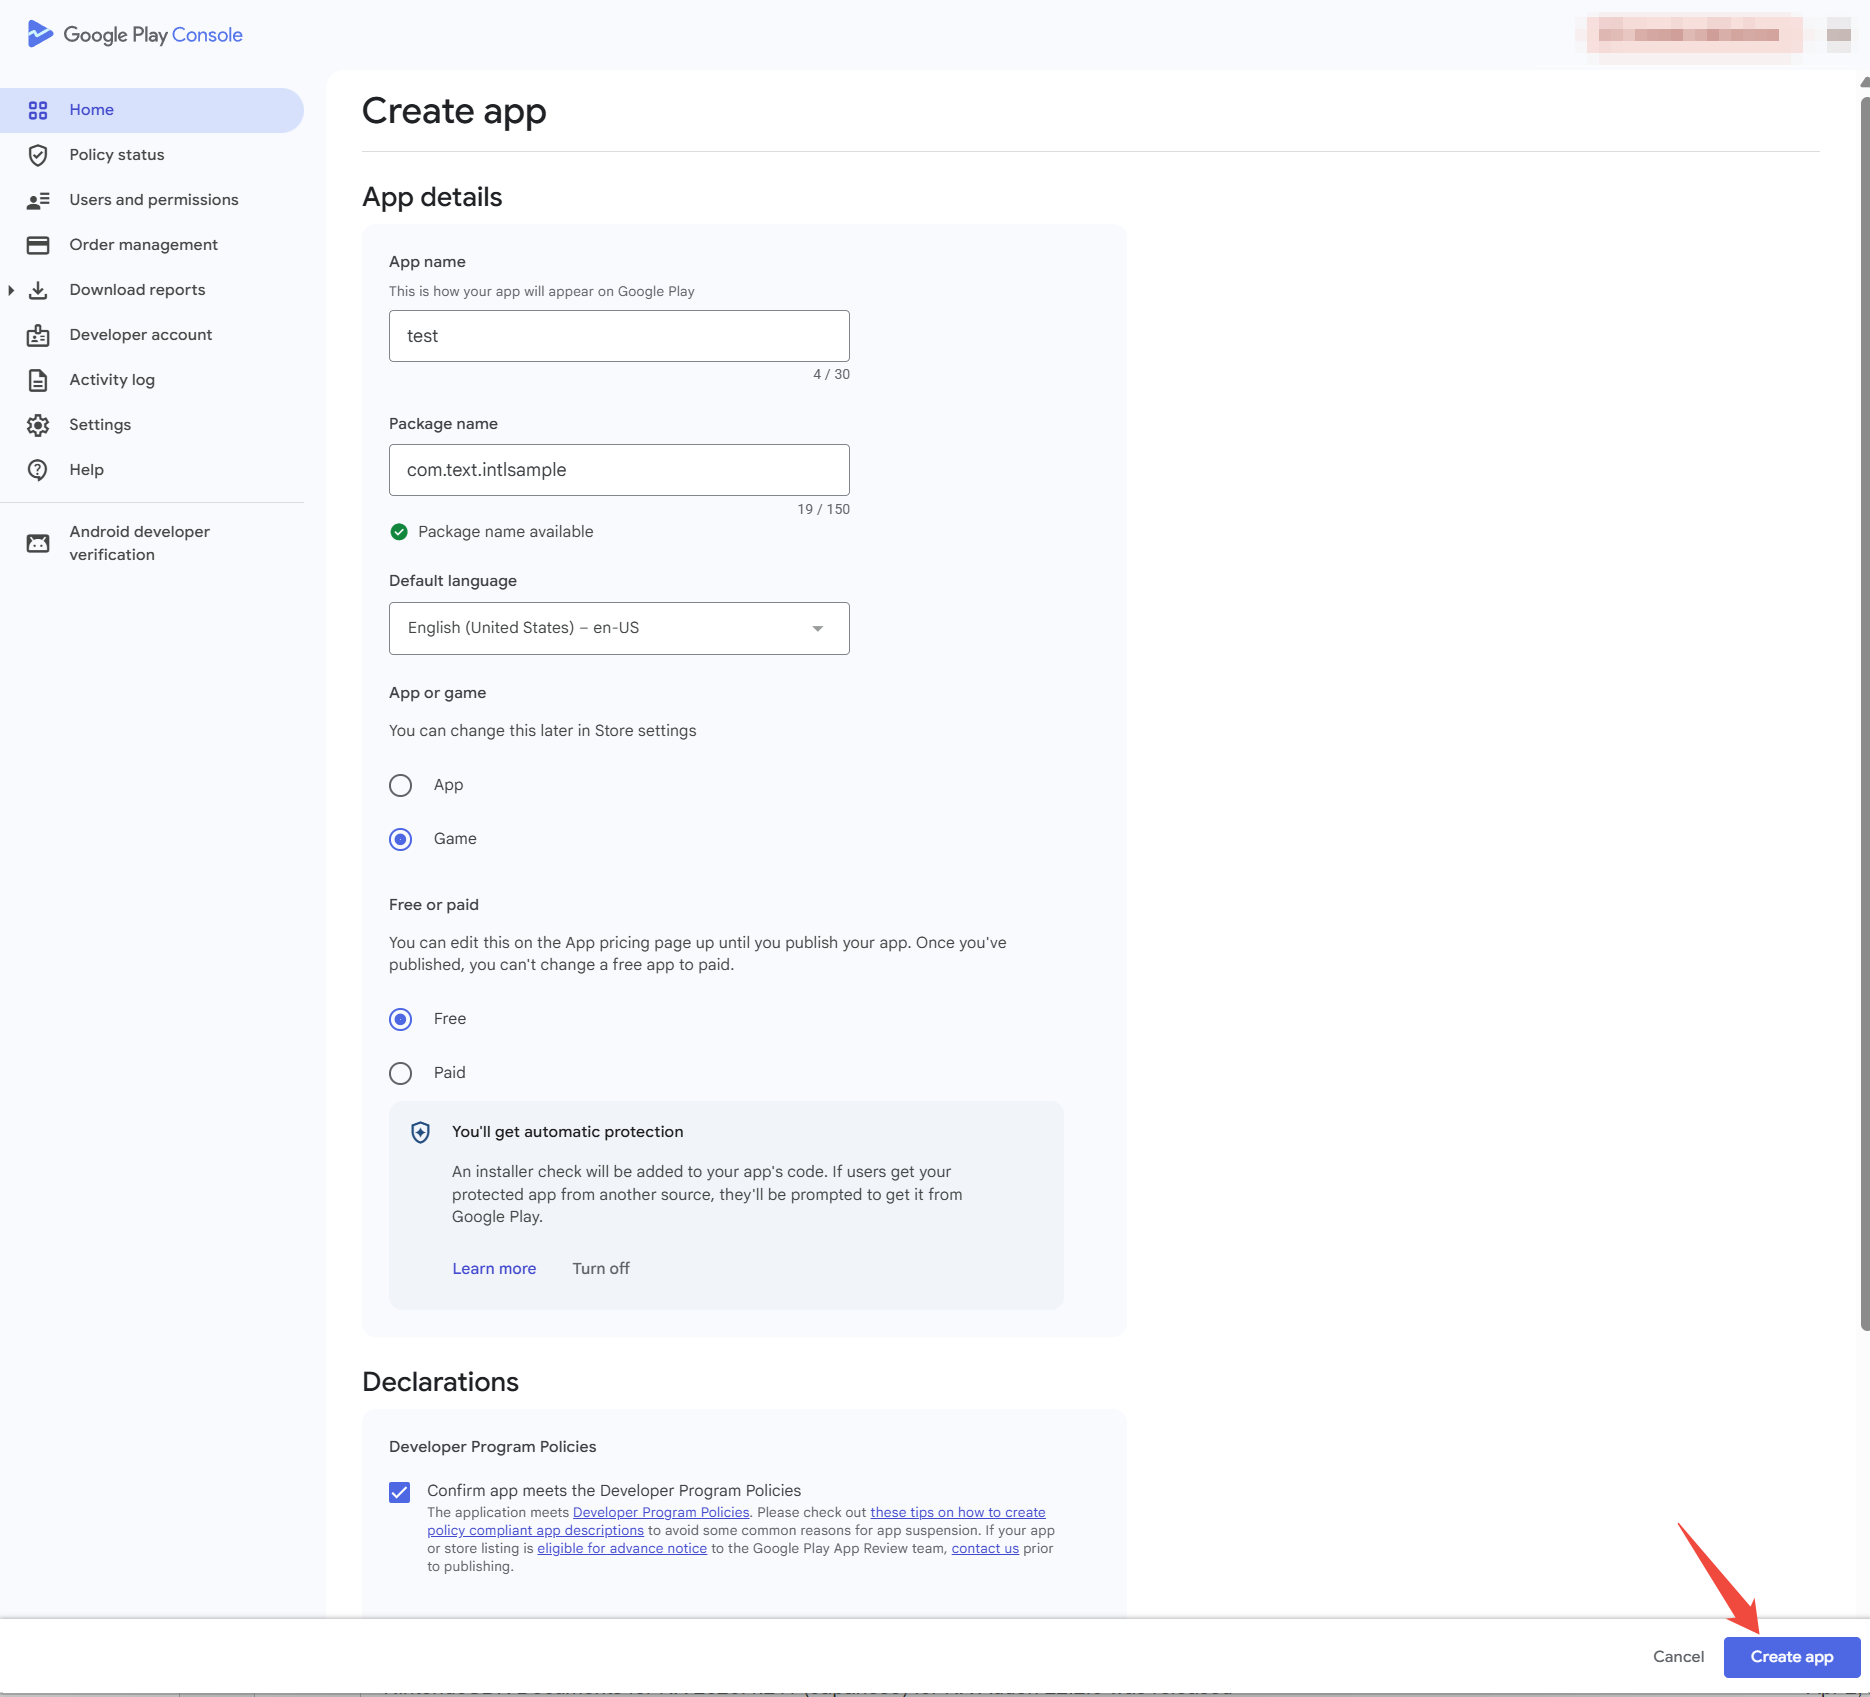Navigate to Android developer verification

[139, 542]
